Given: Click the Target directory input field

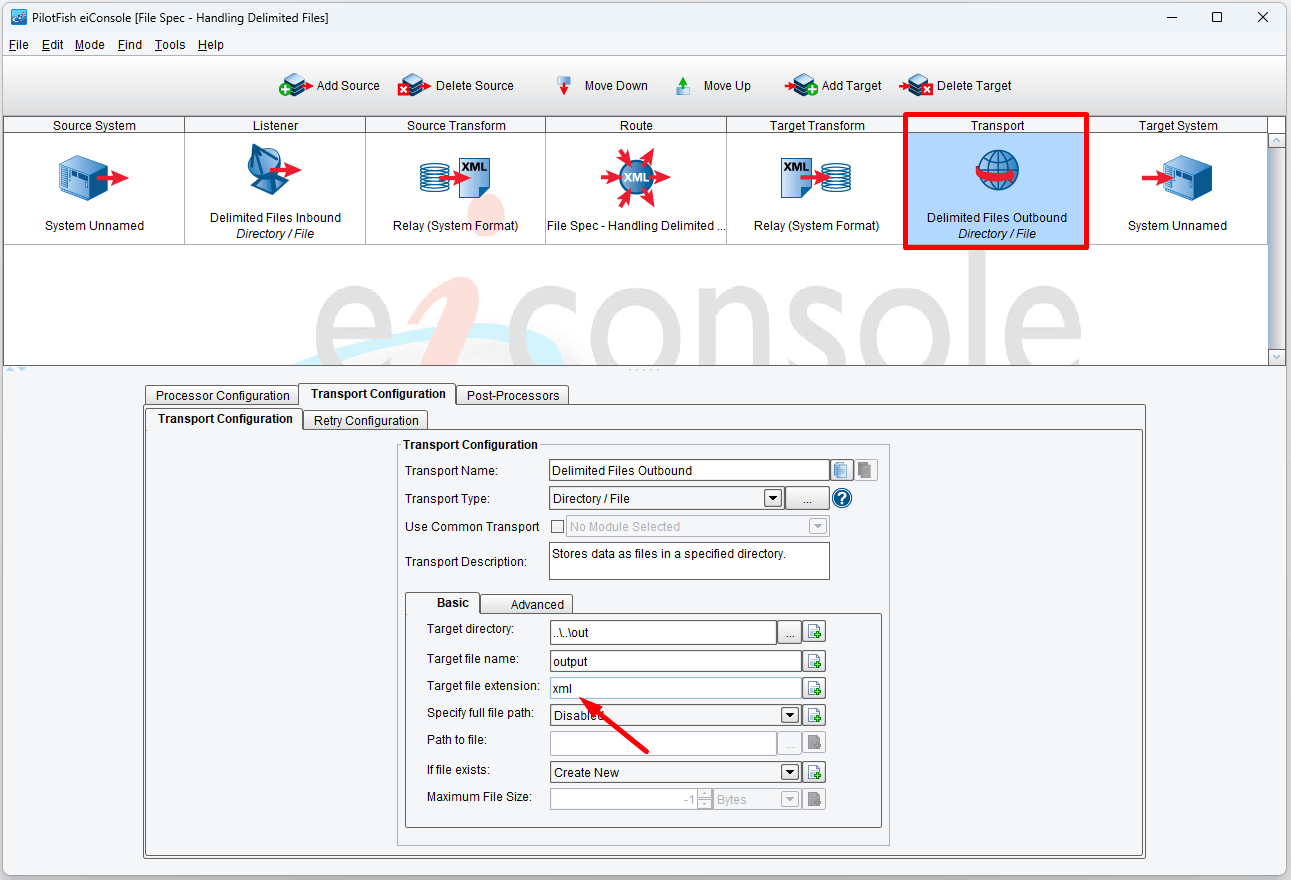Looking at the screenshot, I should click(x=663, y=632).
